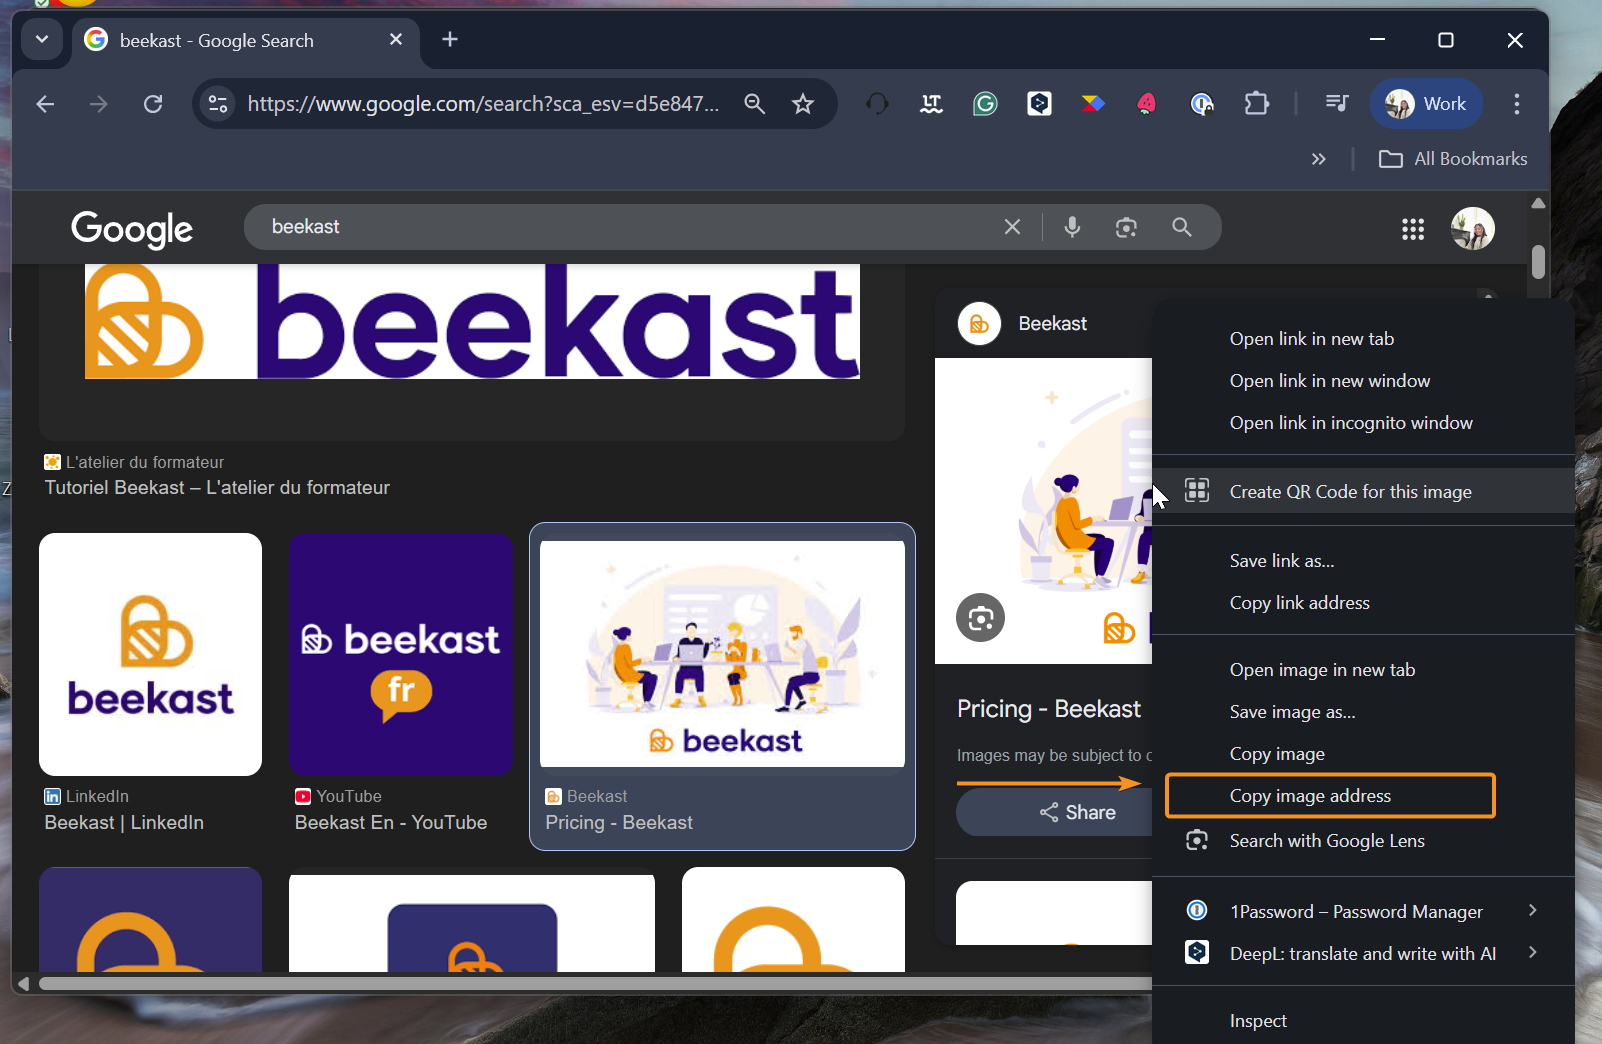This screenshot has height=1044, width=1602.
Task: Start voice search with the microphone
Action: coord(1072,227)
